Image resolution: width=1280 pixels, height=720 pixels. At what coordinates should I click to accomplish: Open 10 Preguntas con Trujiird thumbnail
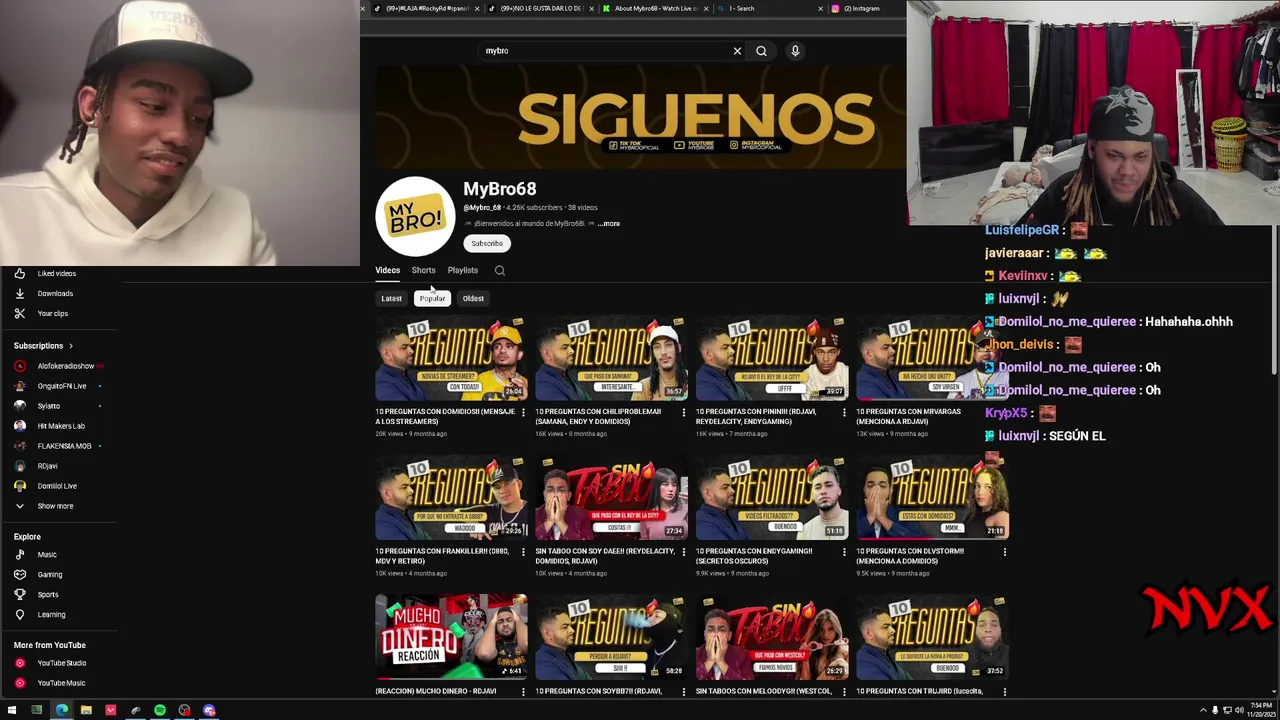click(932, 636)
